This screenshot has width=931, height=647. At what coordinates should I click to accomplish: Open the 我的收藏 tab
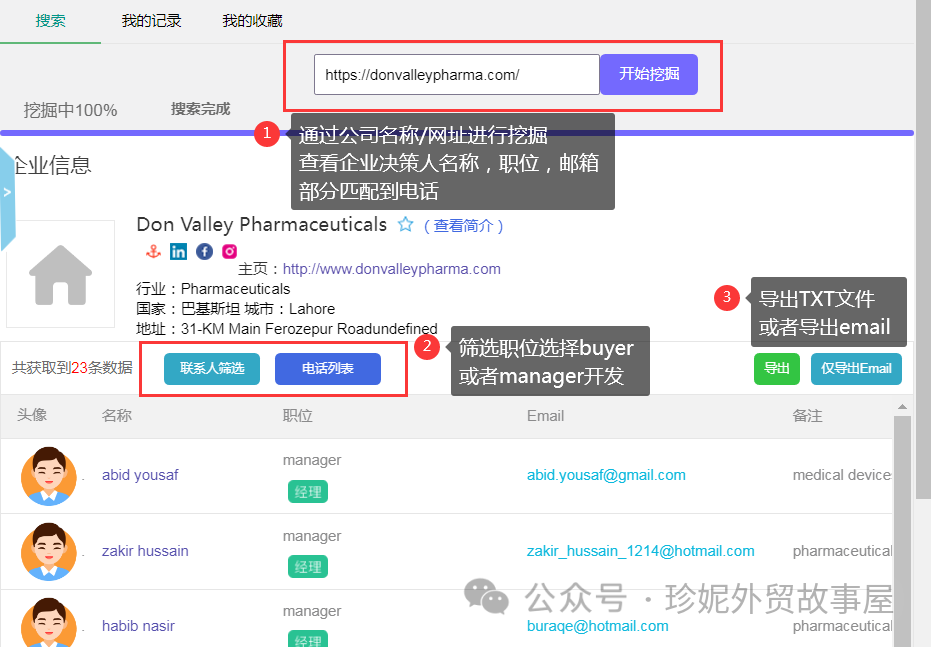(252, 21)
